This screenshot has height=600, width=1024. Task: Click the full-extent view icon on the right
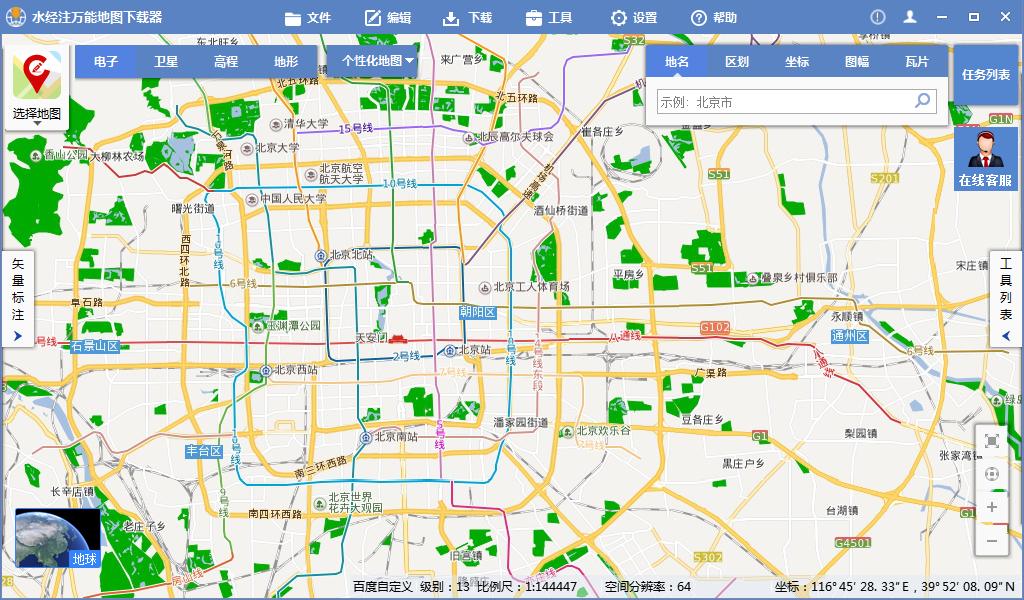click(992, 441)
